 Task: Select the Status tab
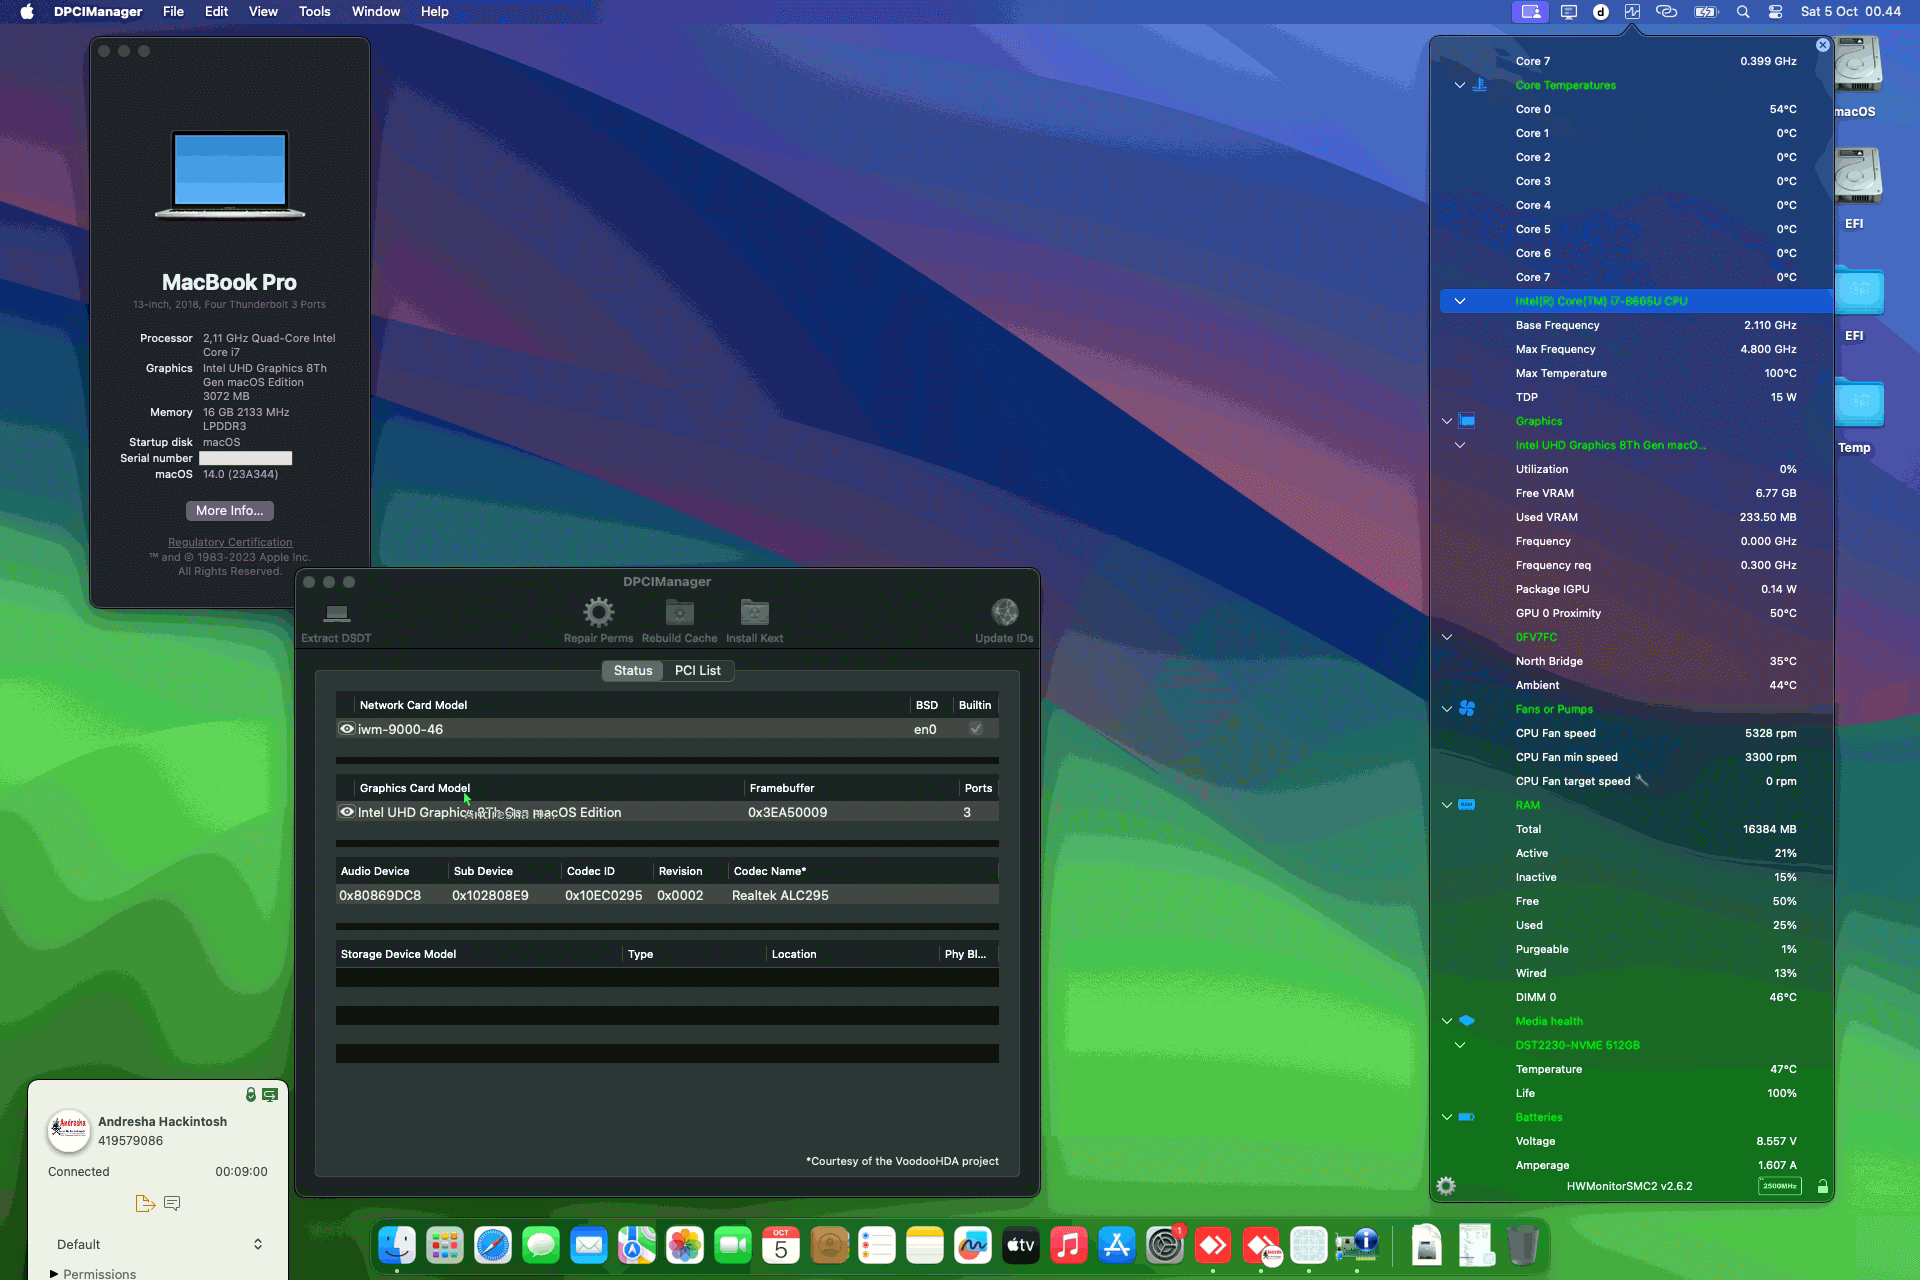[632, 670]
